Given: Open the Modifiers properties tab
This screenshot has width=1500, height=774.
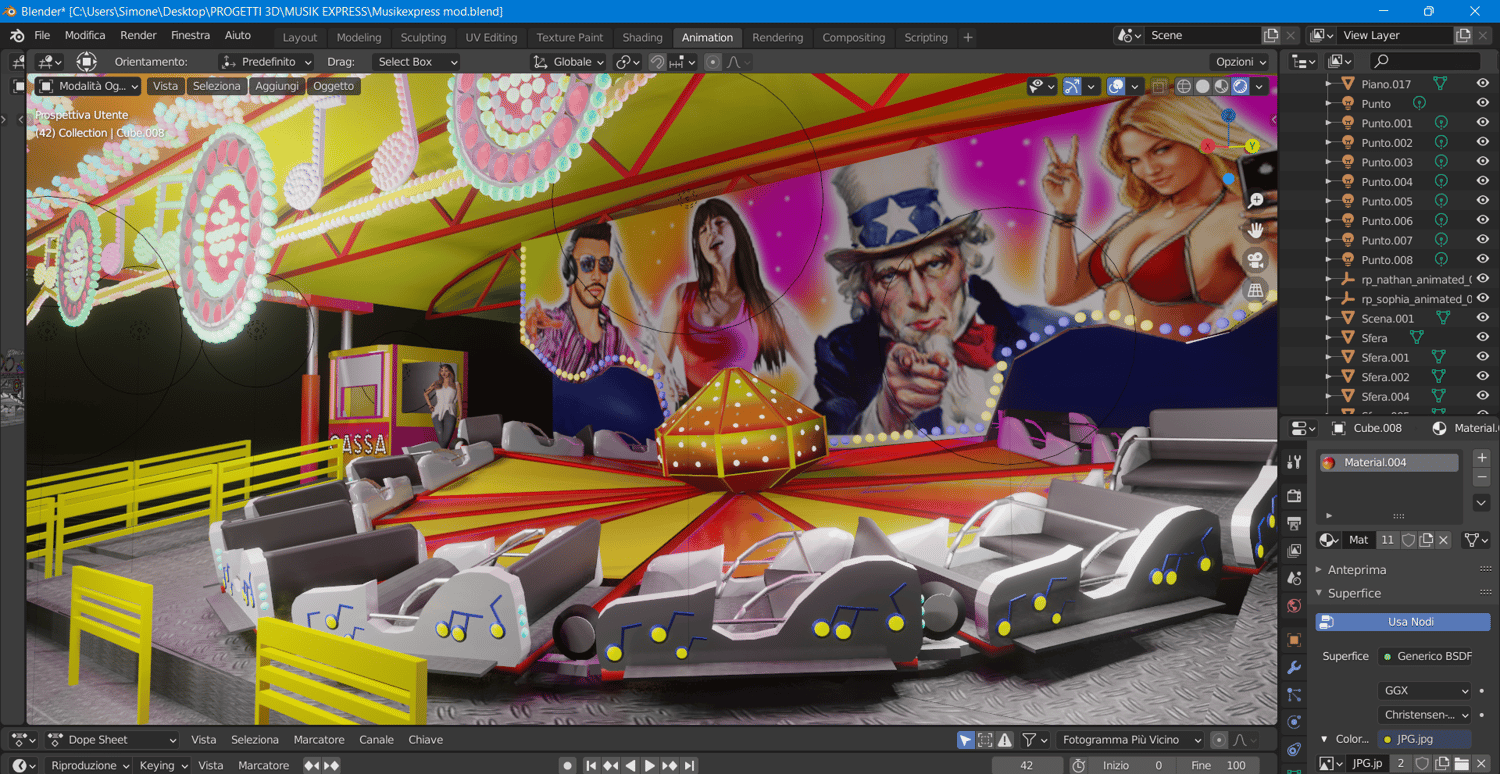Looking at the screenshot, I should tap(1294, 667).
